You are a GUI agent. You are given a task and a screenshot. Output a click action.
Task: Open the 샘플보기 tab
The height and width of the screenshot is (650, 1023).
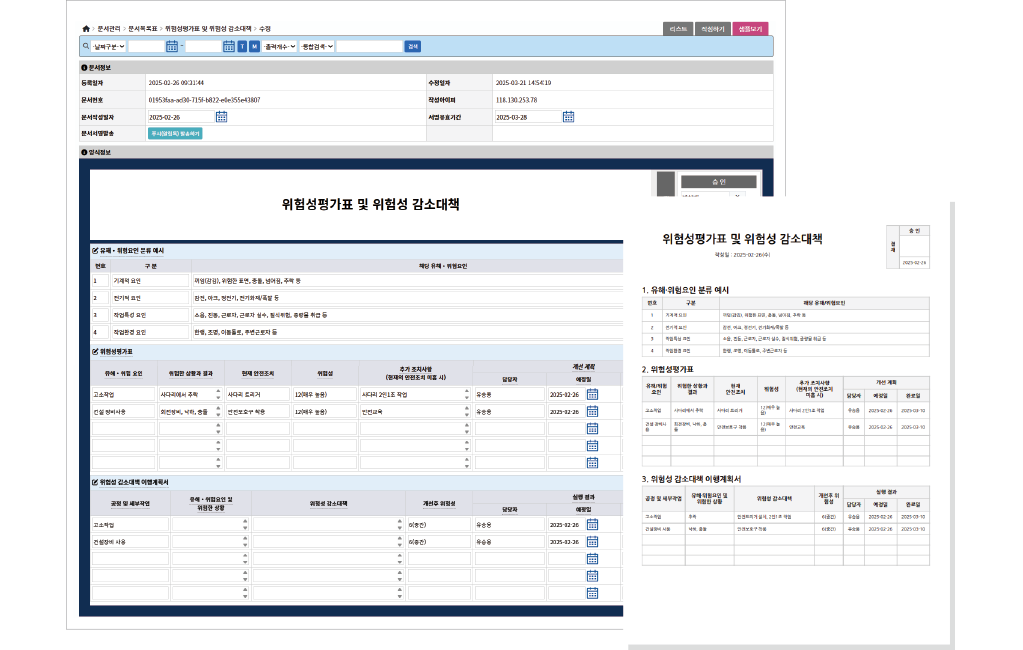pyautogui.click(x=750, y=29)
